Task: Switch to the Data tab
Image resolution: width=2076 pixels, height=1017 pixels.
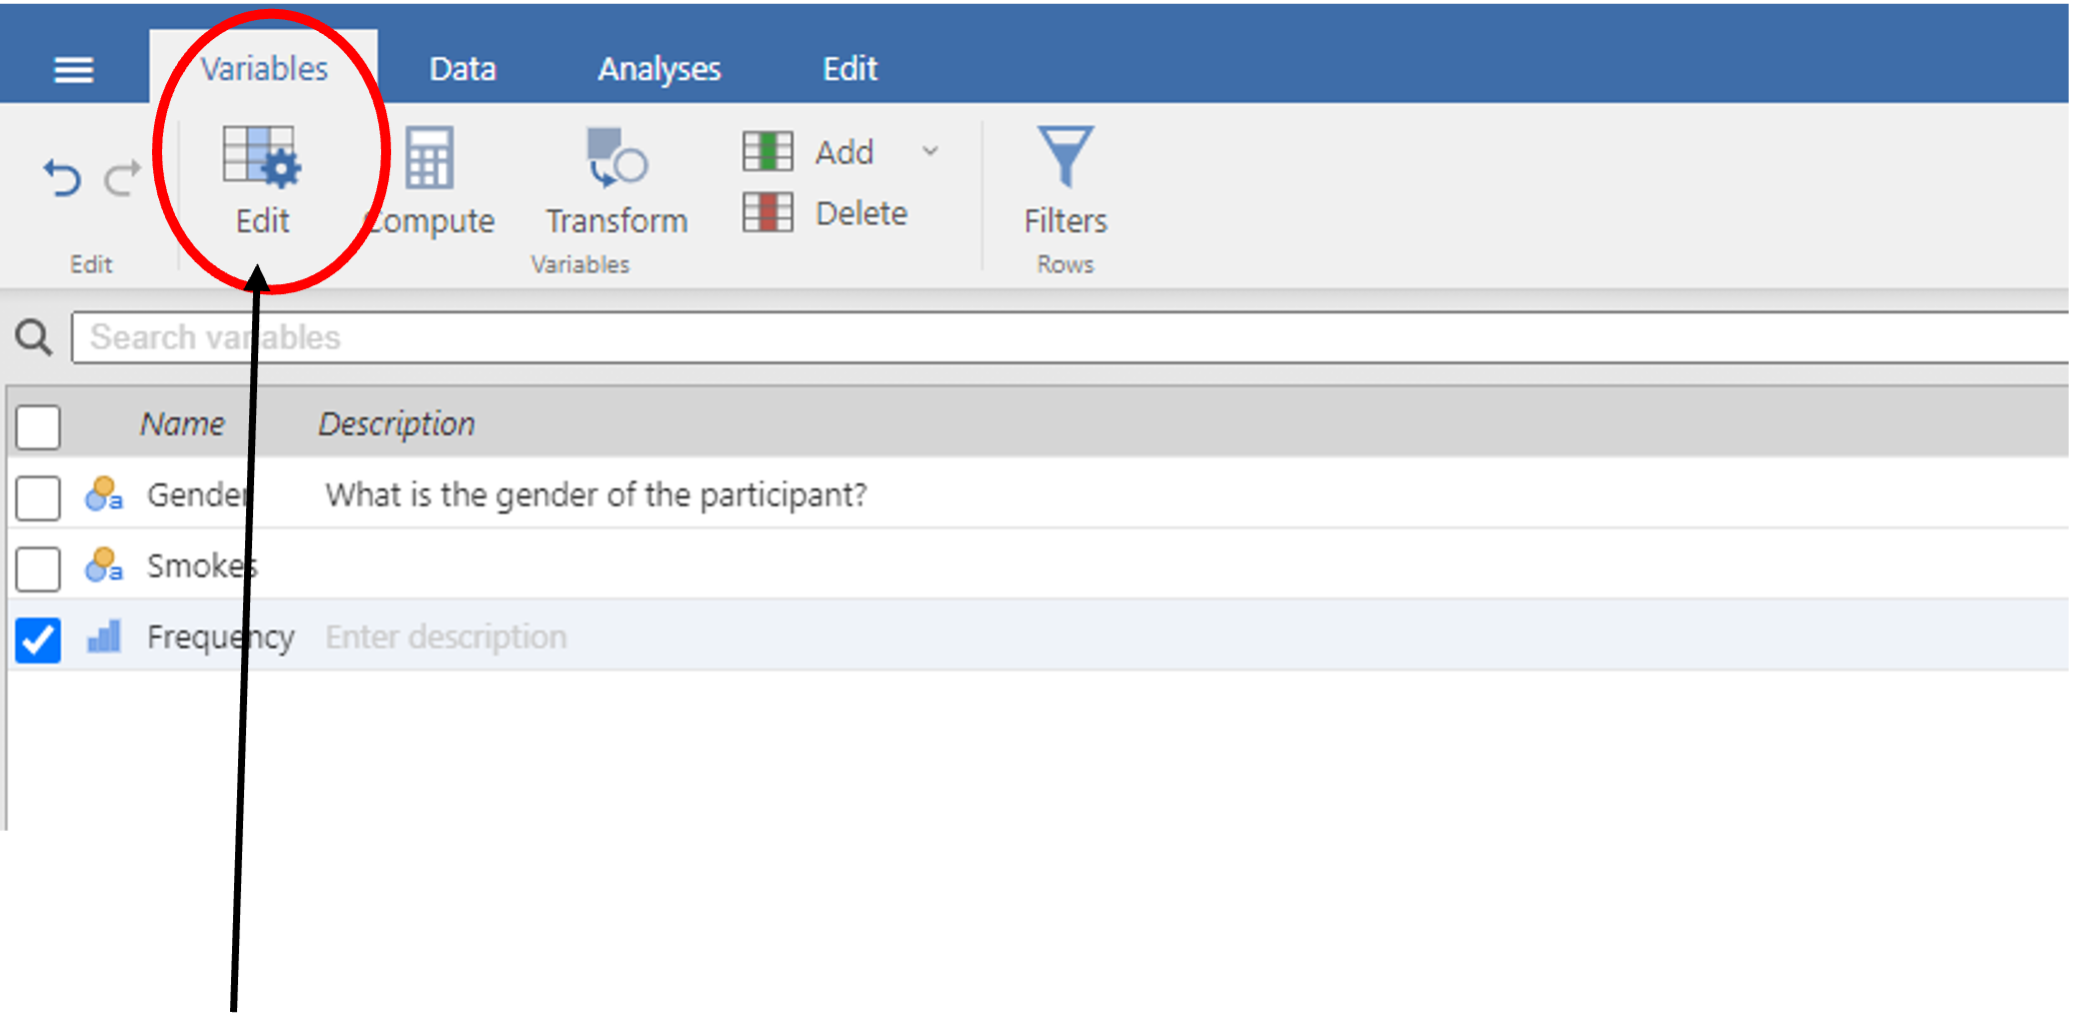Action: pos(463,69)
